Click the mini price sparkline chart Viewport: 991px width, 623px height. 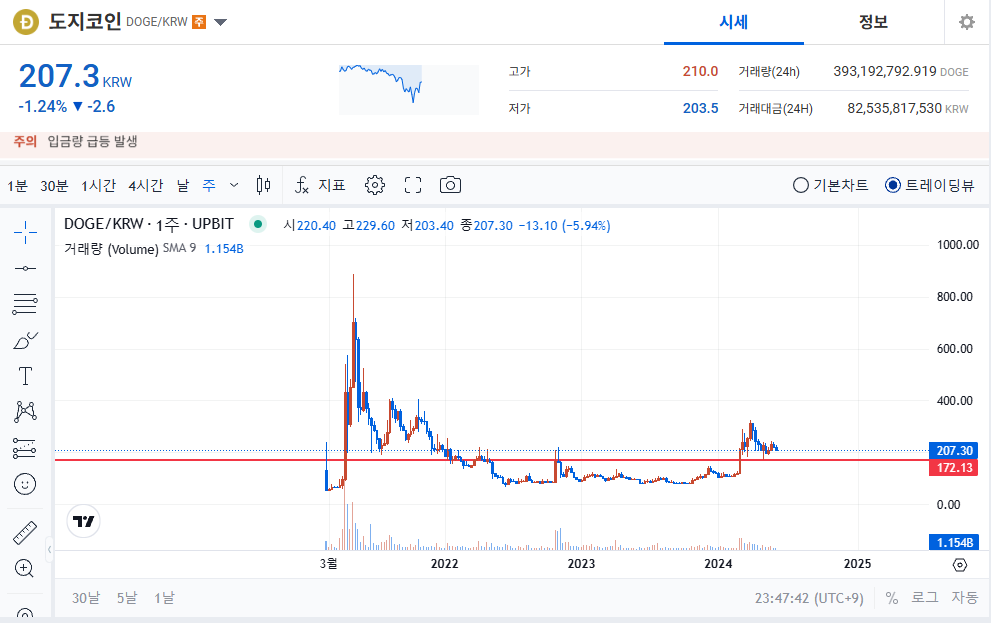pyautogui.click(x=409, y=89)
